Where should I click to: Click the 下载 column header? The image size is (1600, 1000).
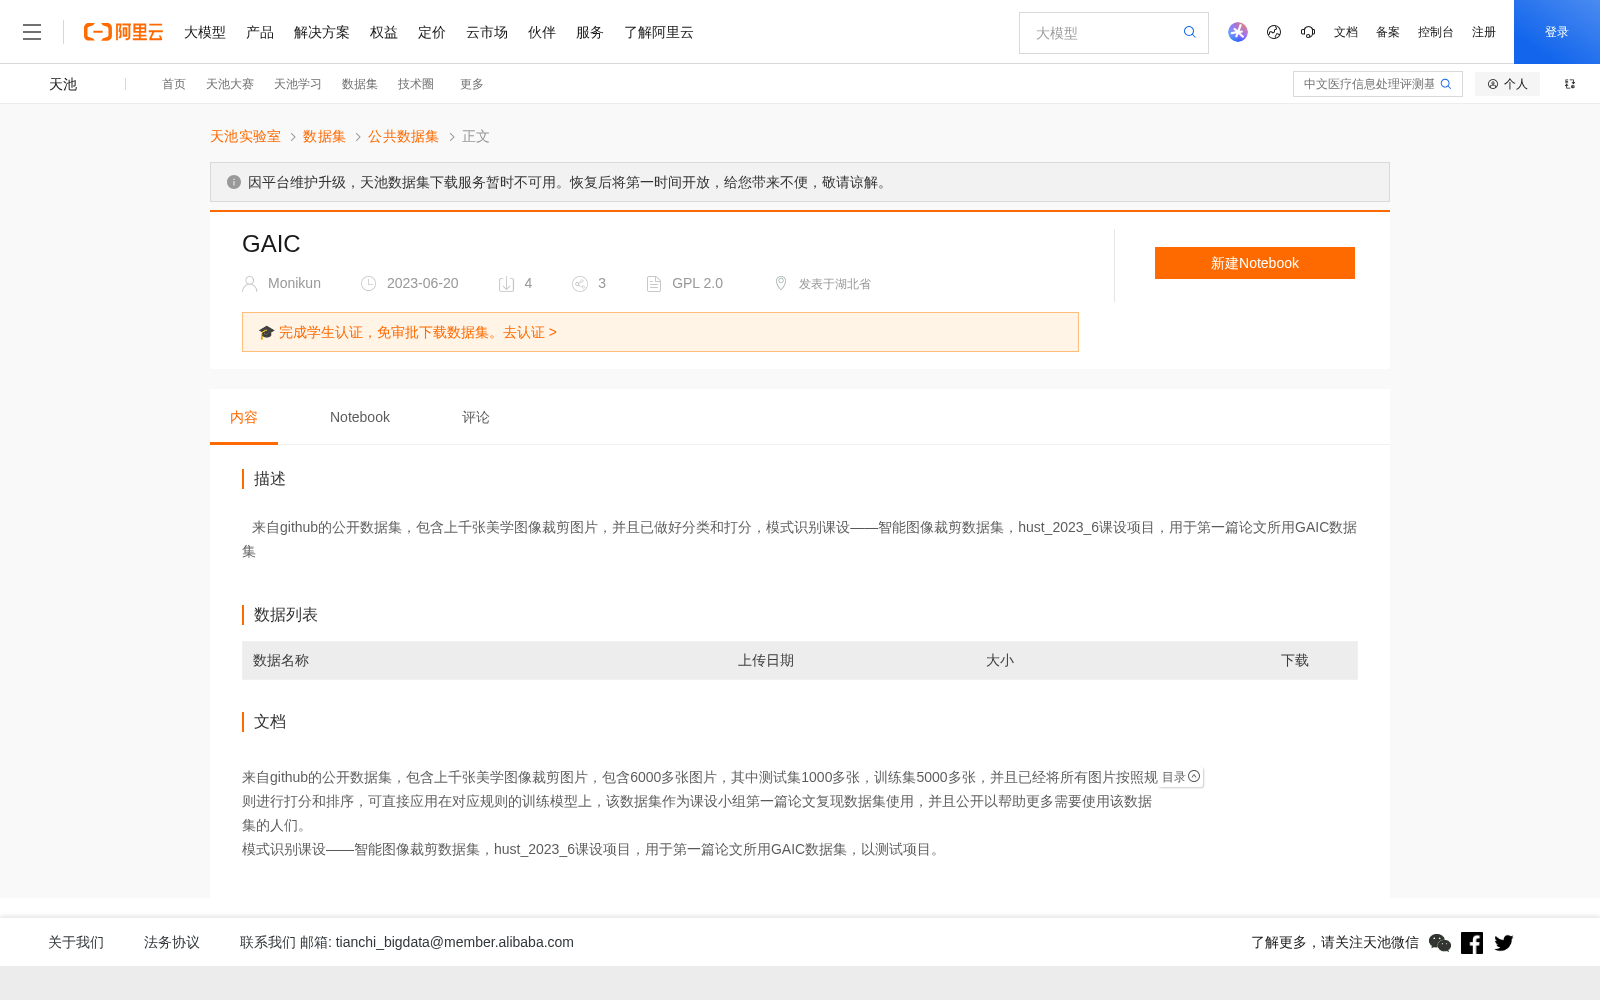1295,660
